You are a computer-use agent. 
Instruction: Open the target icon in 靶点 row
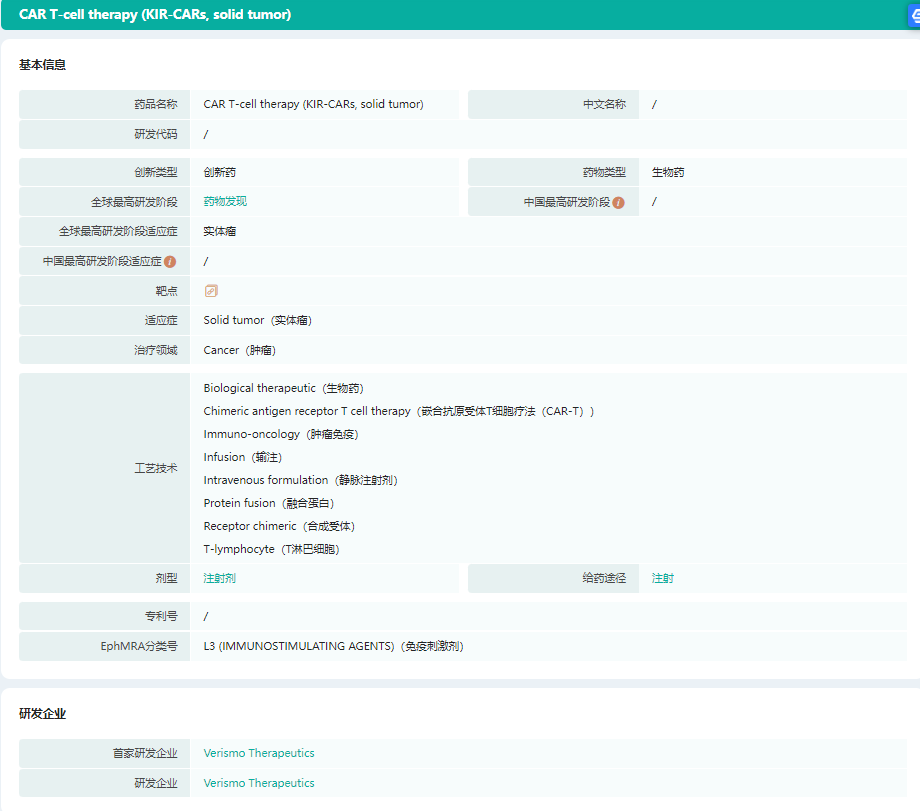(211, 291)
